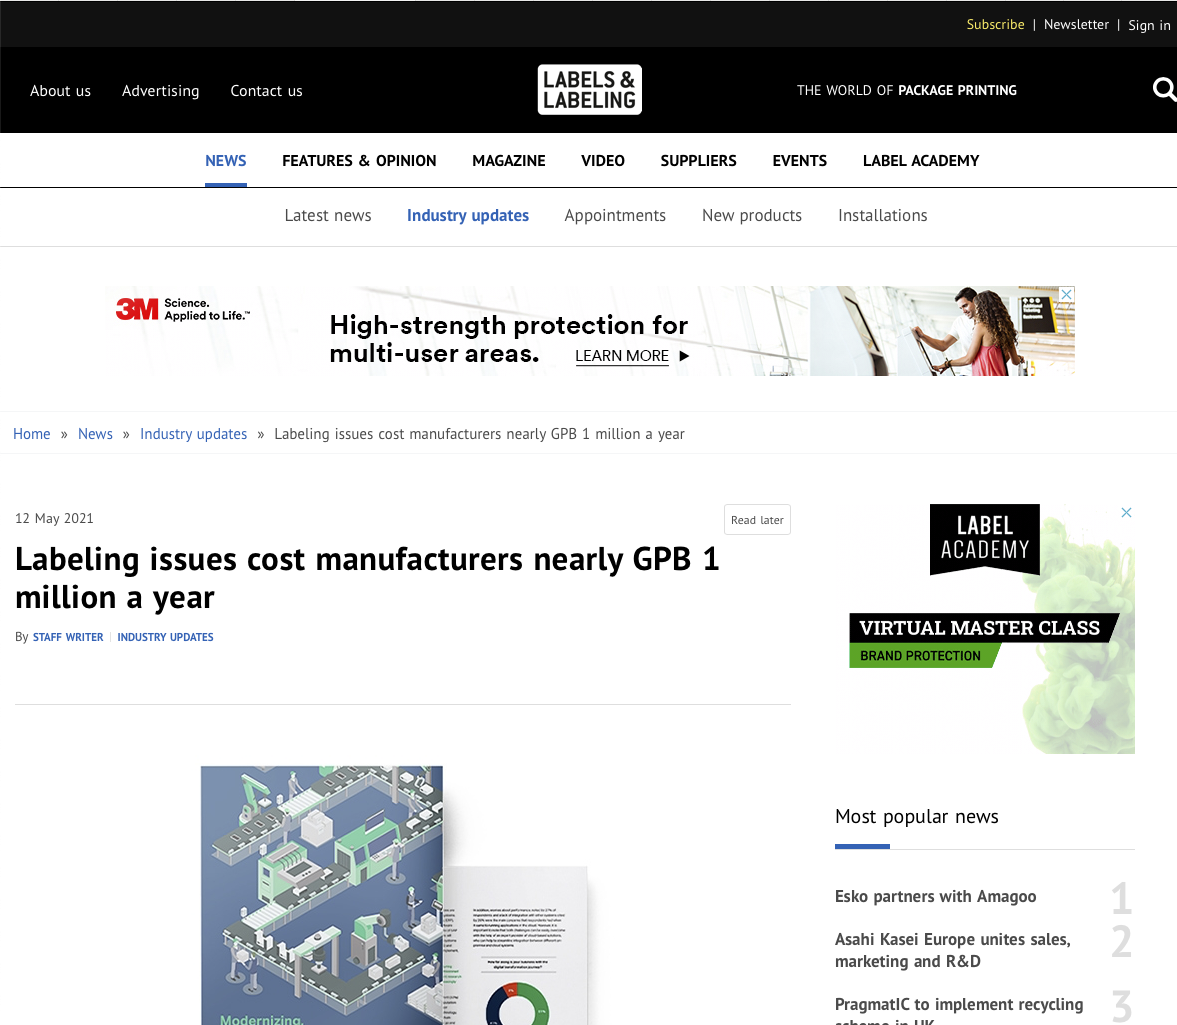Close the 3M banner ad

coord(1066,294)
